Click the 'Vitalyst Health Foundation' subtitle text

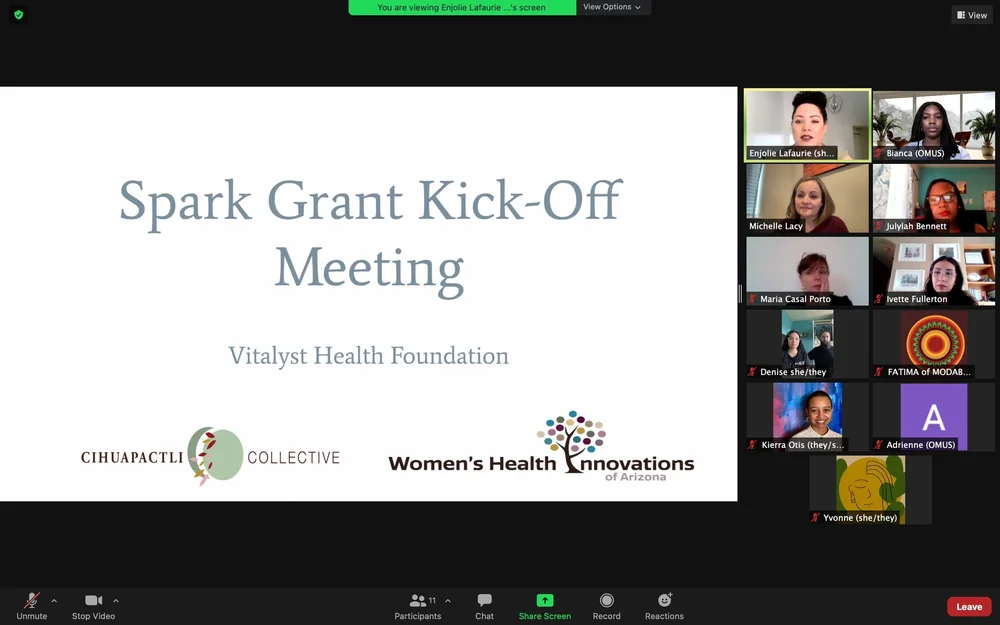pyautogui.click(x=369, y=356)
